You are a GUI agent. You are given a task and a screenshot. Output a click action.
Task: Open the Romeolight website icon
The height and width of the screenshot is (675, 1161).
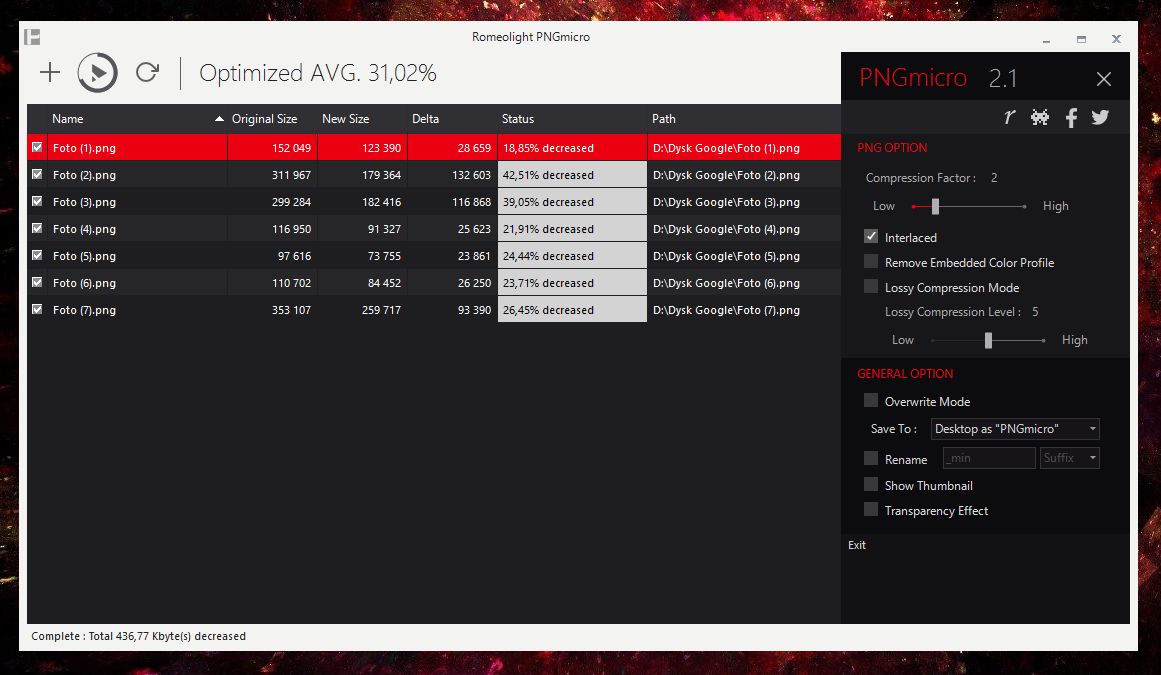point(1008,117)
